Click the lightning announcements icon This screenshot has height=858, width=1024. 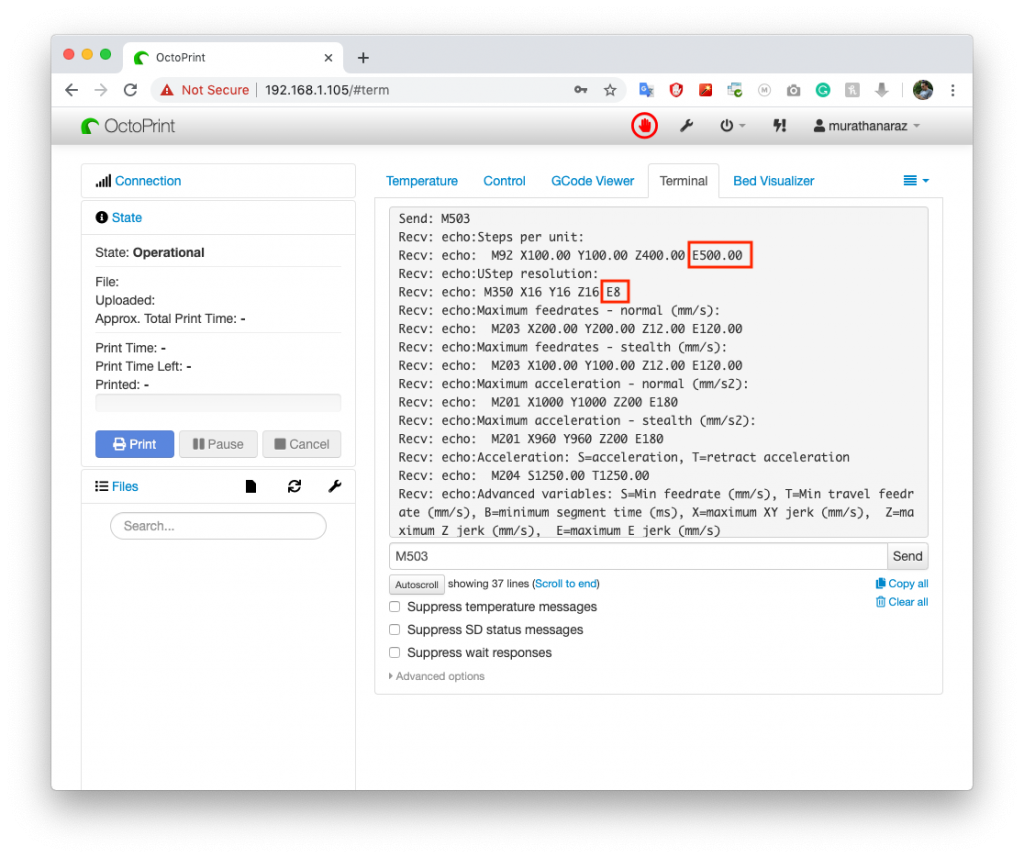[x=779, y=125]
